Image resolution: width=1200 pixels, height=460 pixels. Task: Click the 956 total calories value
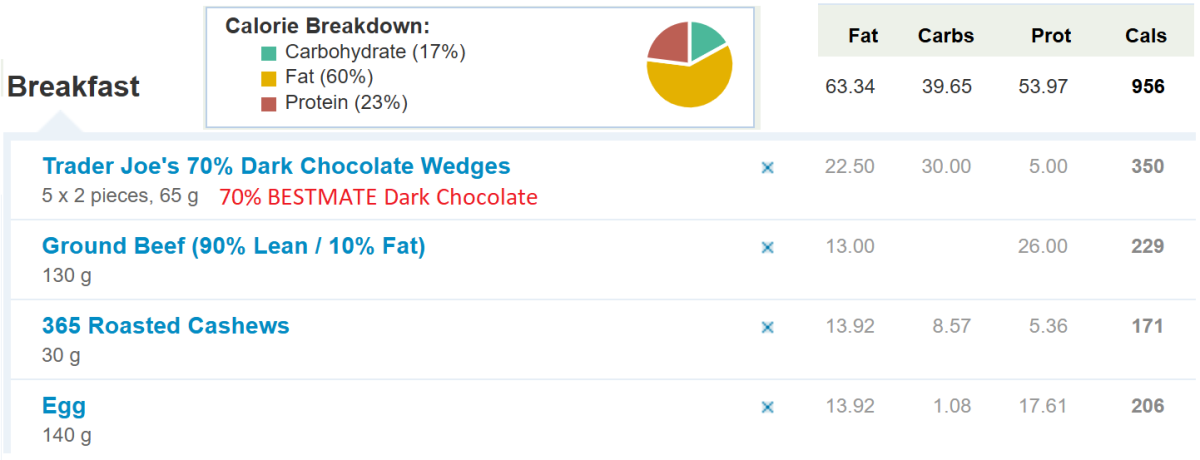[1148, 87]
